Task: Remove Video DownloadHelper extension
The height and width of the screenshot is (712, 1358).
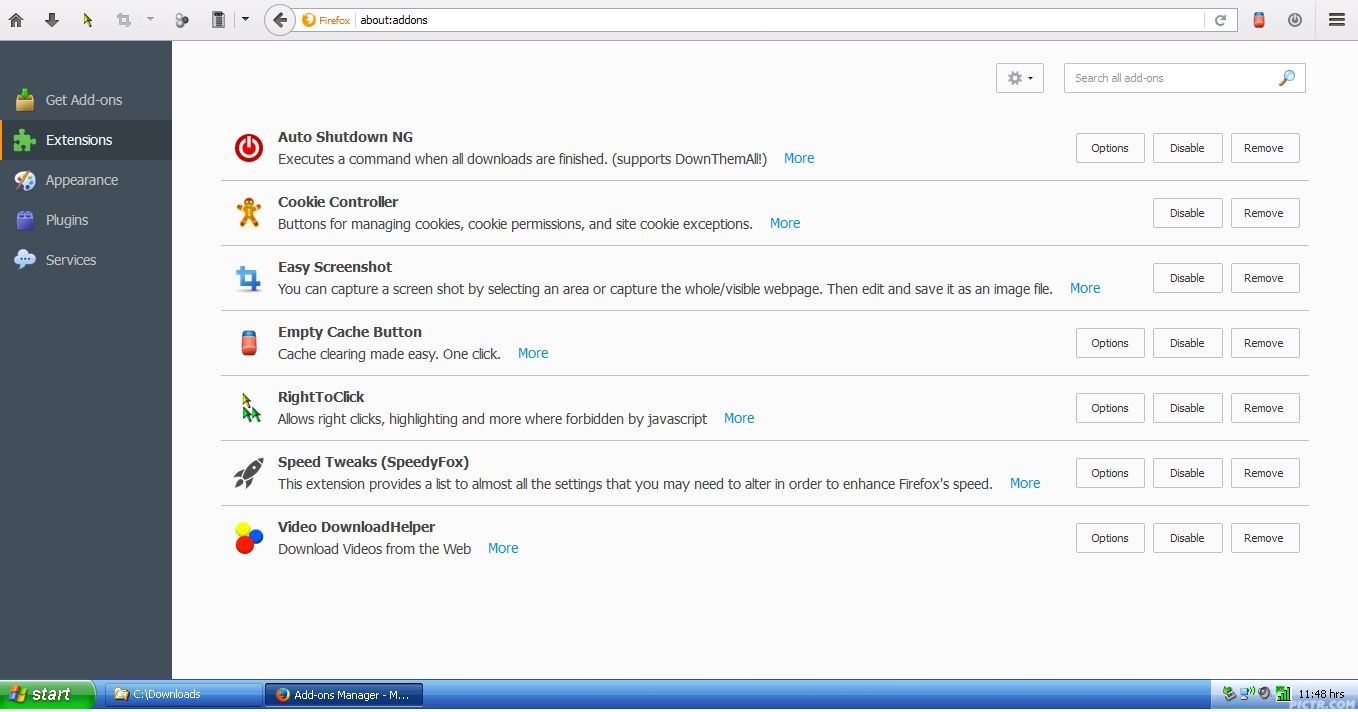Action: 1264,538
